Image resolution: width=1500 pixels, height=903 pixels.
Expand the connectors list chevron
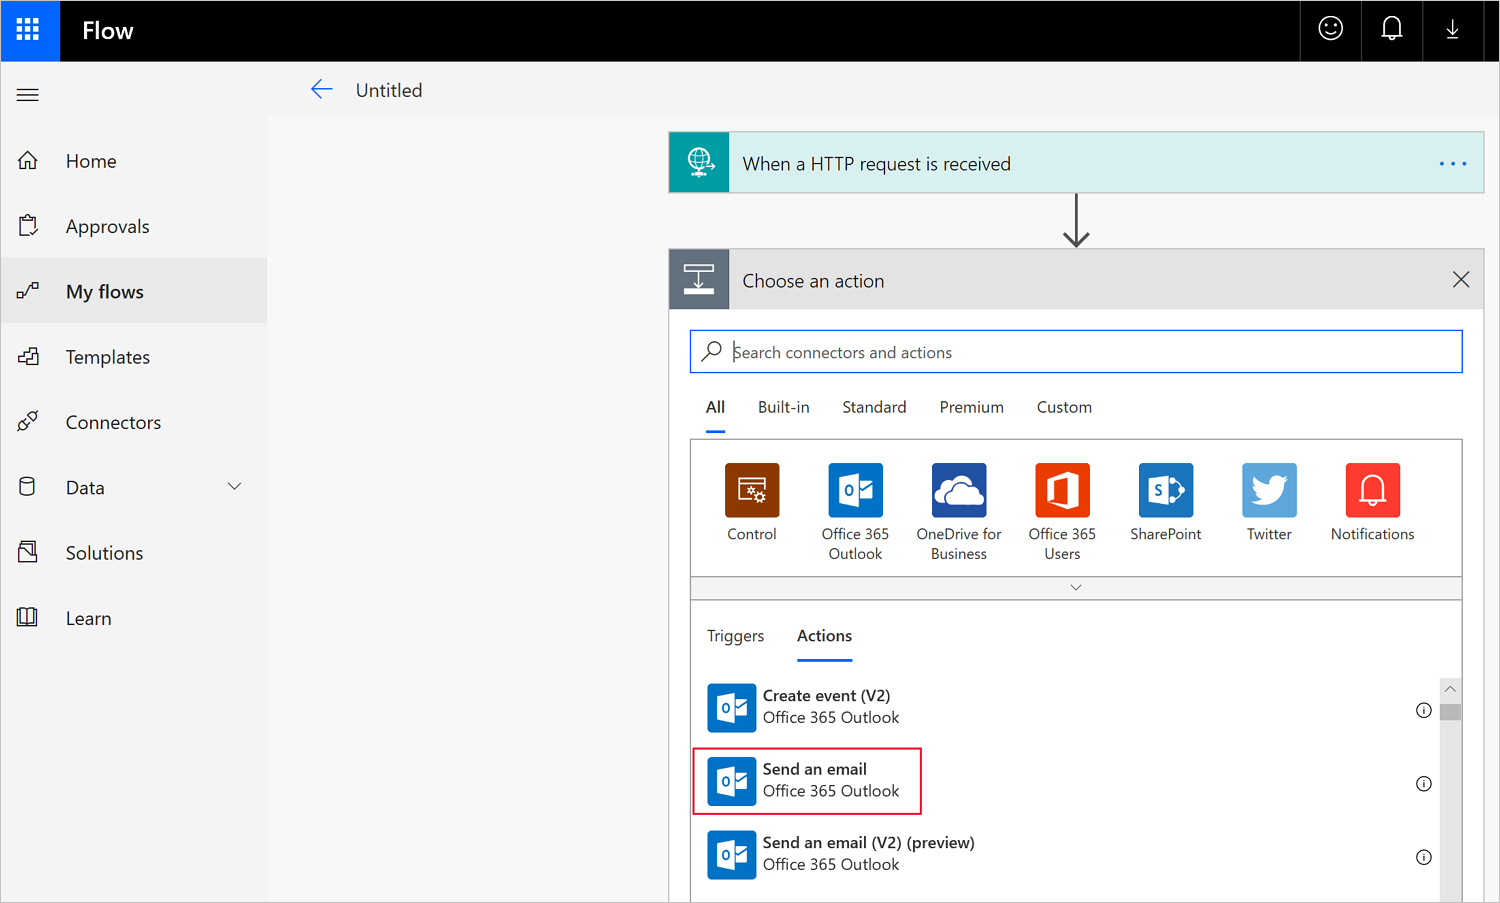click(1076, 588)
